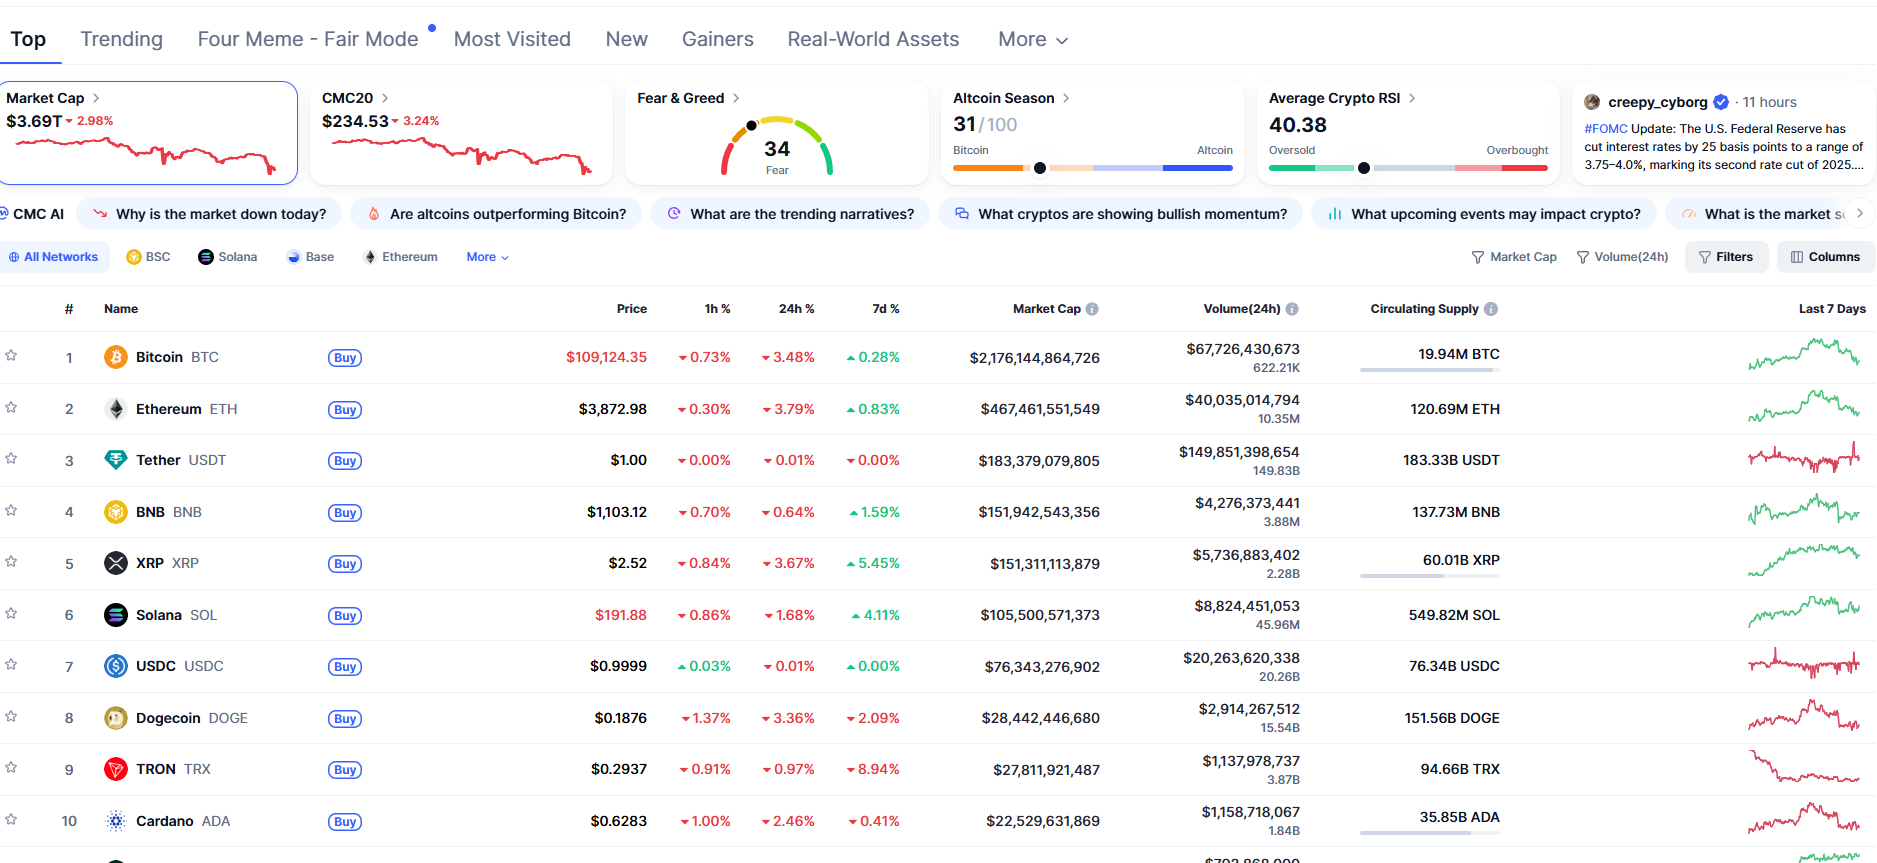Click the Solana coin logo in table
This screenshot has height=863, width=1877.
[116, 615]
